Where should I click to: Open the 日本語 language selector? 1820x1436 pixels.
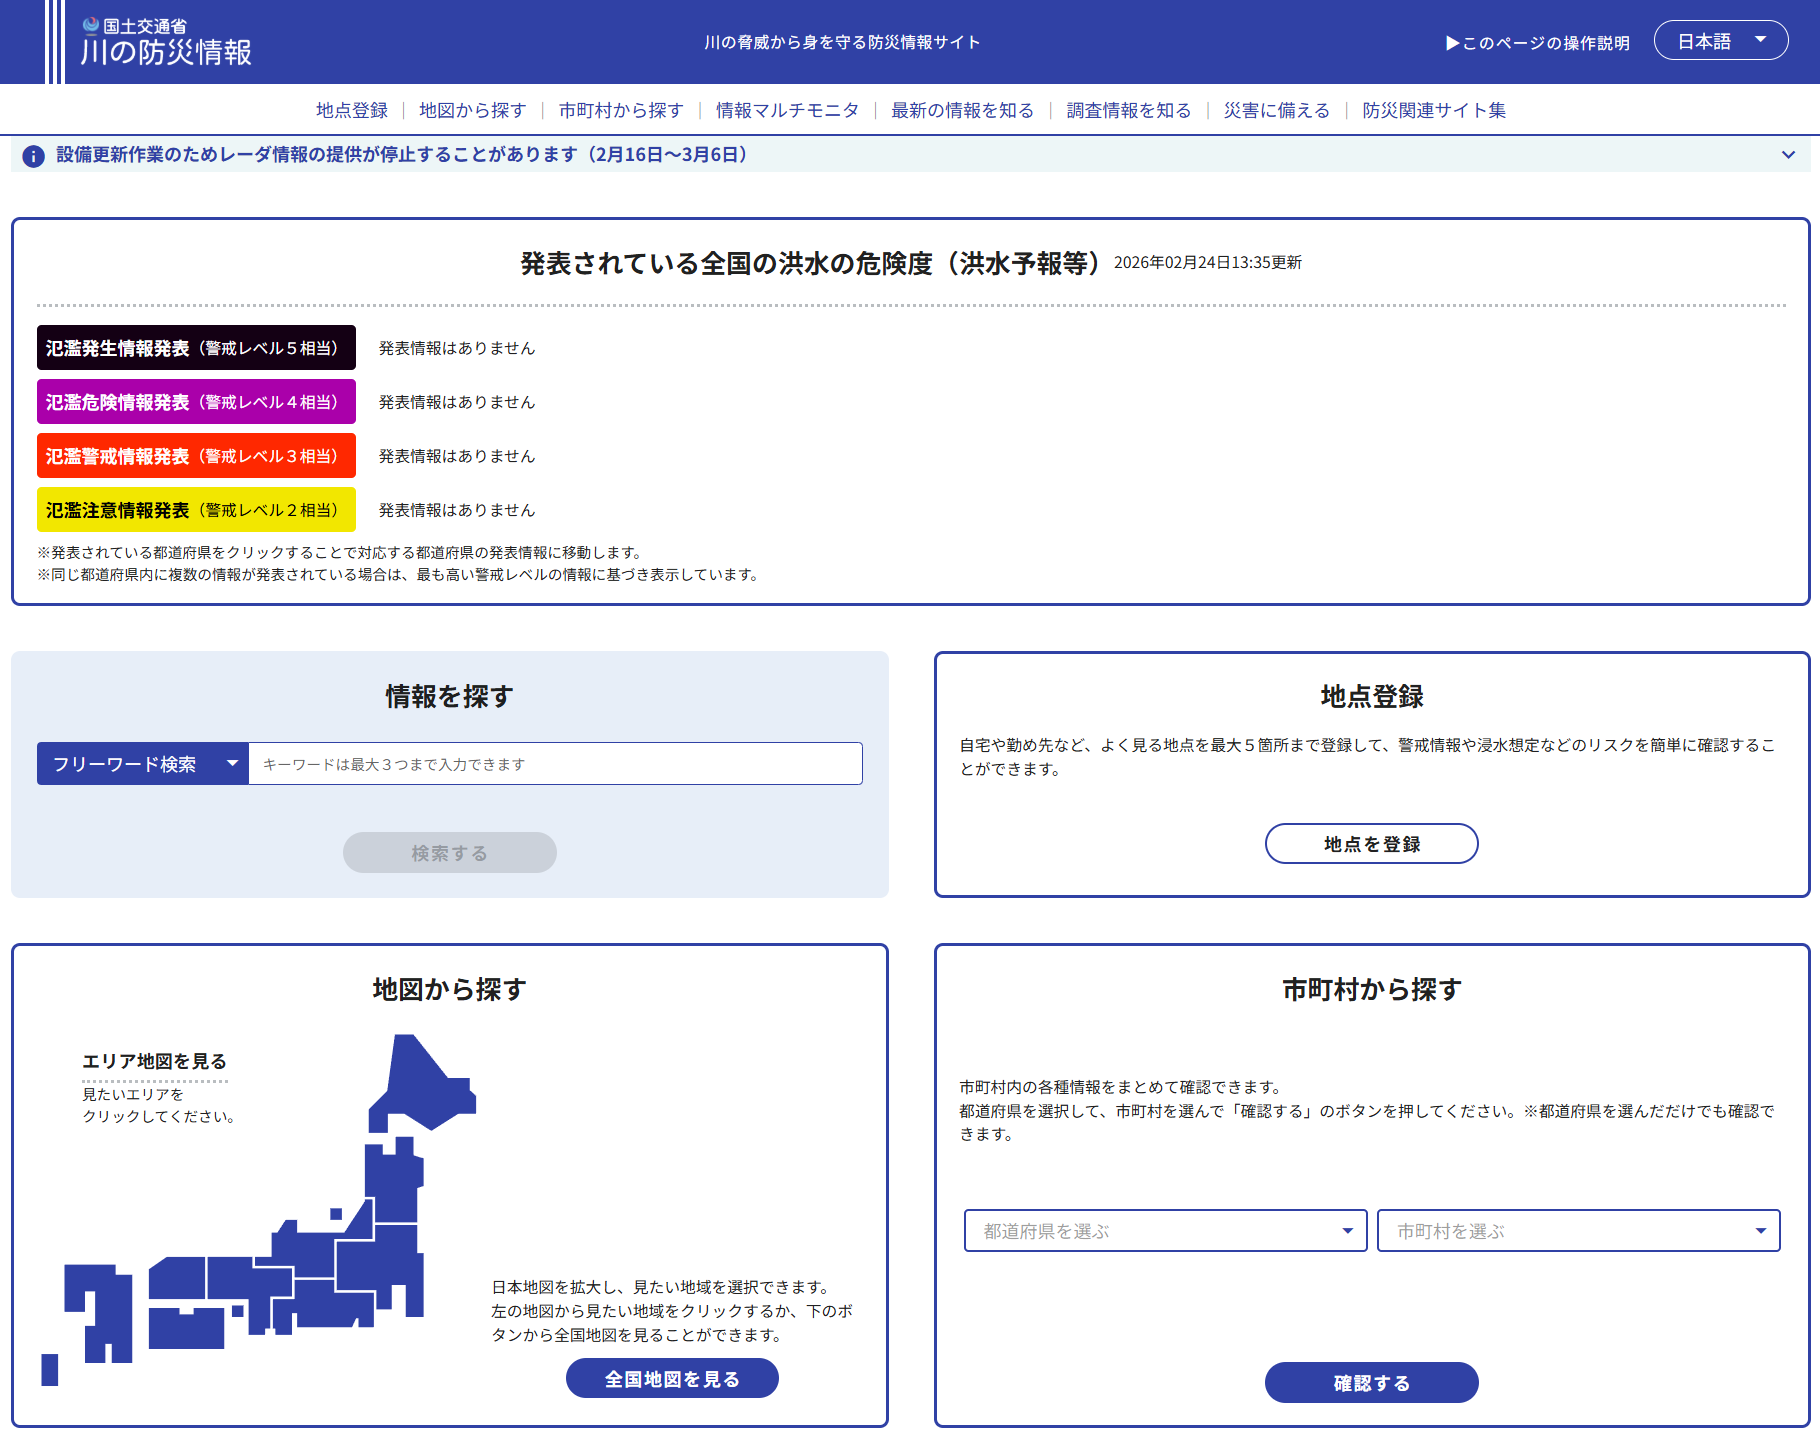[1721, 40]
